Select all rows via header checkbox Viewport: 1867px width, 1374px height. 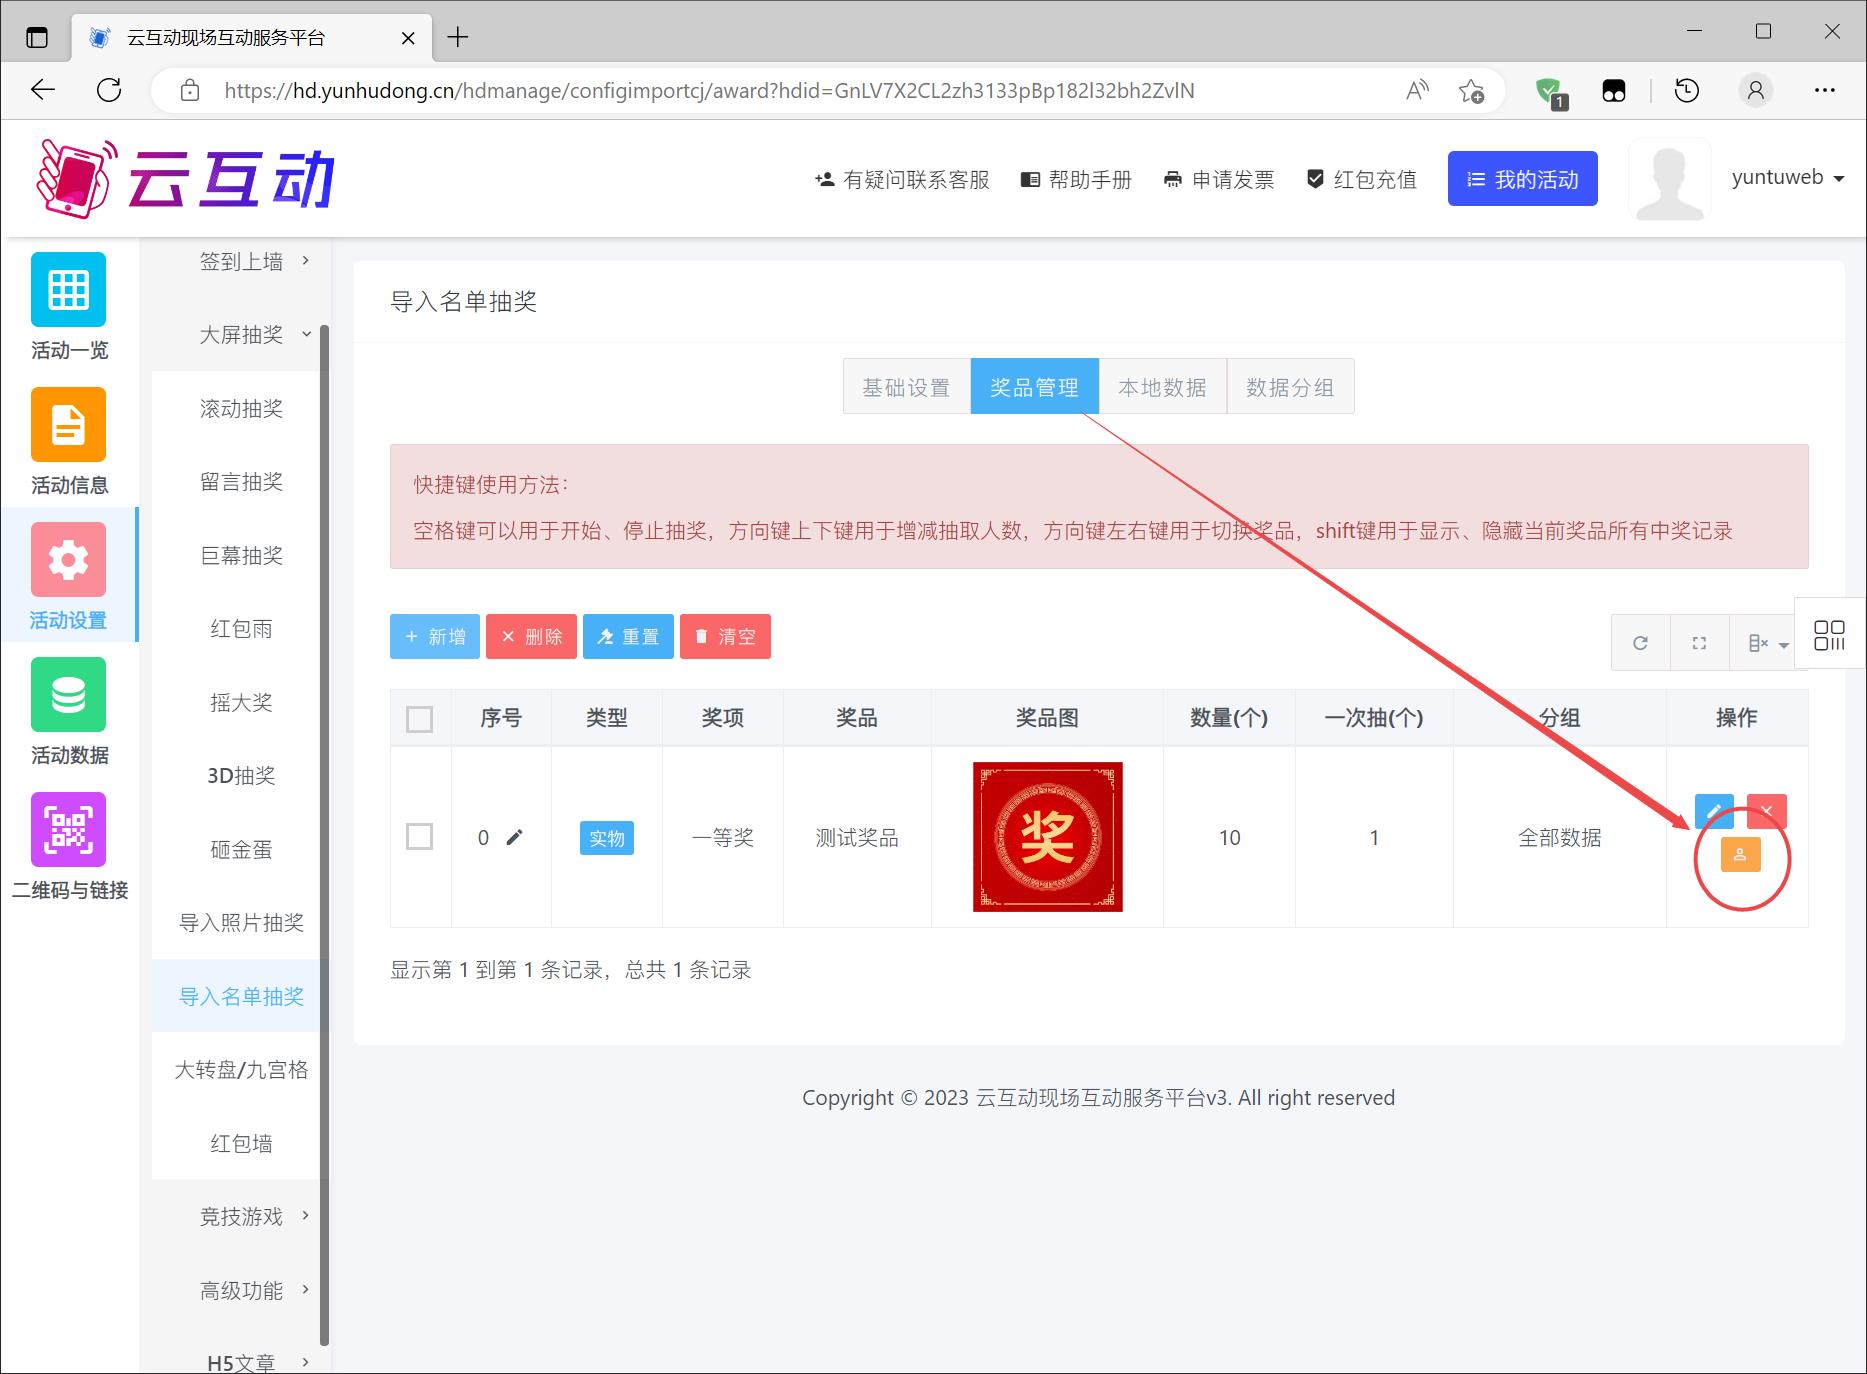(420, 719)
